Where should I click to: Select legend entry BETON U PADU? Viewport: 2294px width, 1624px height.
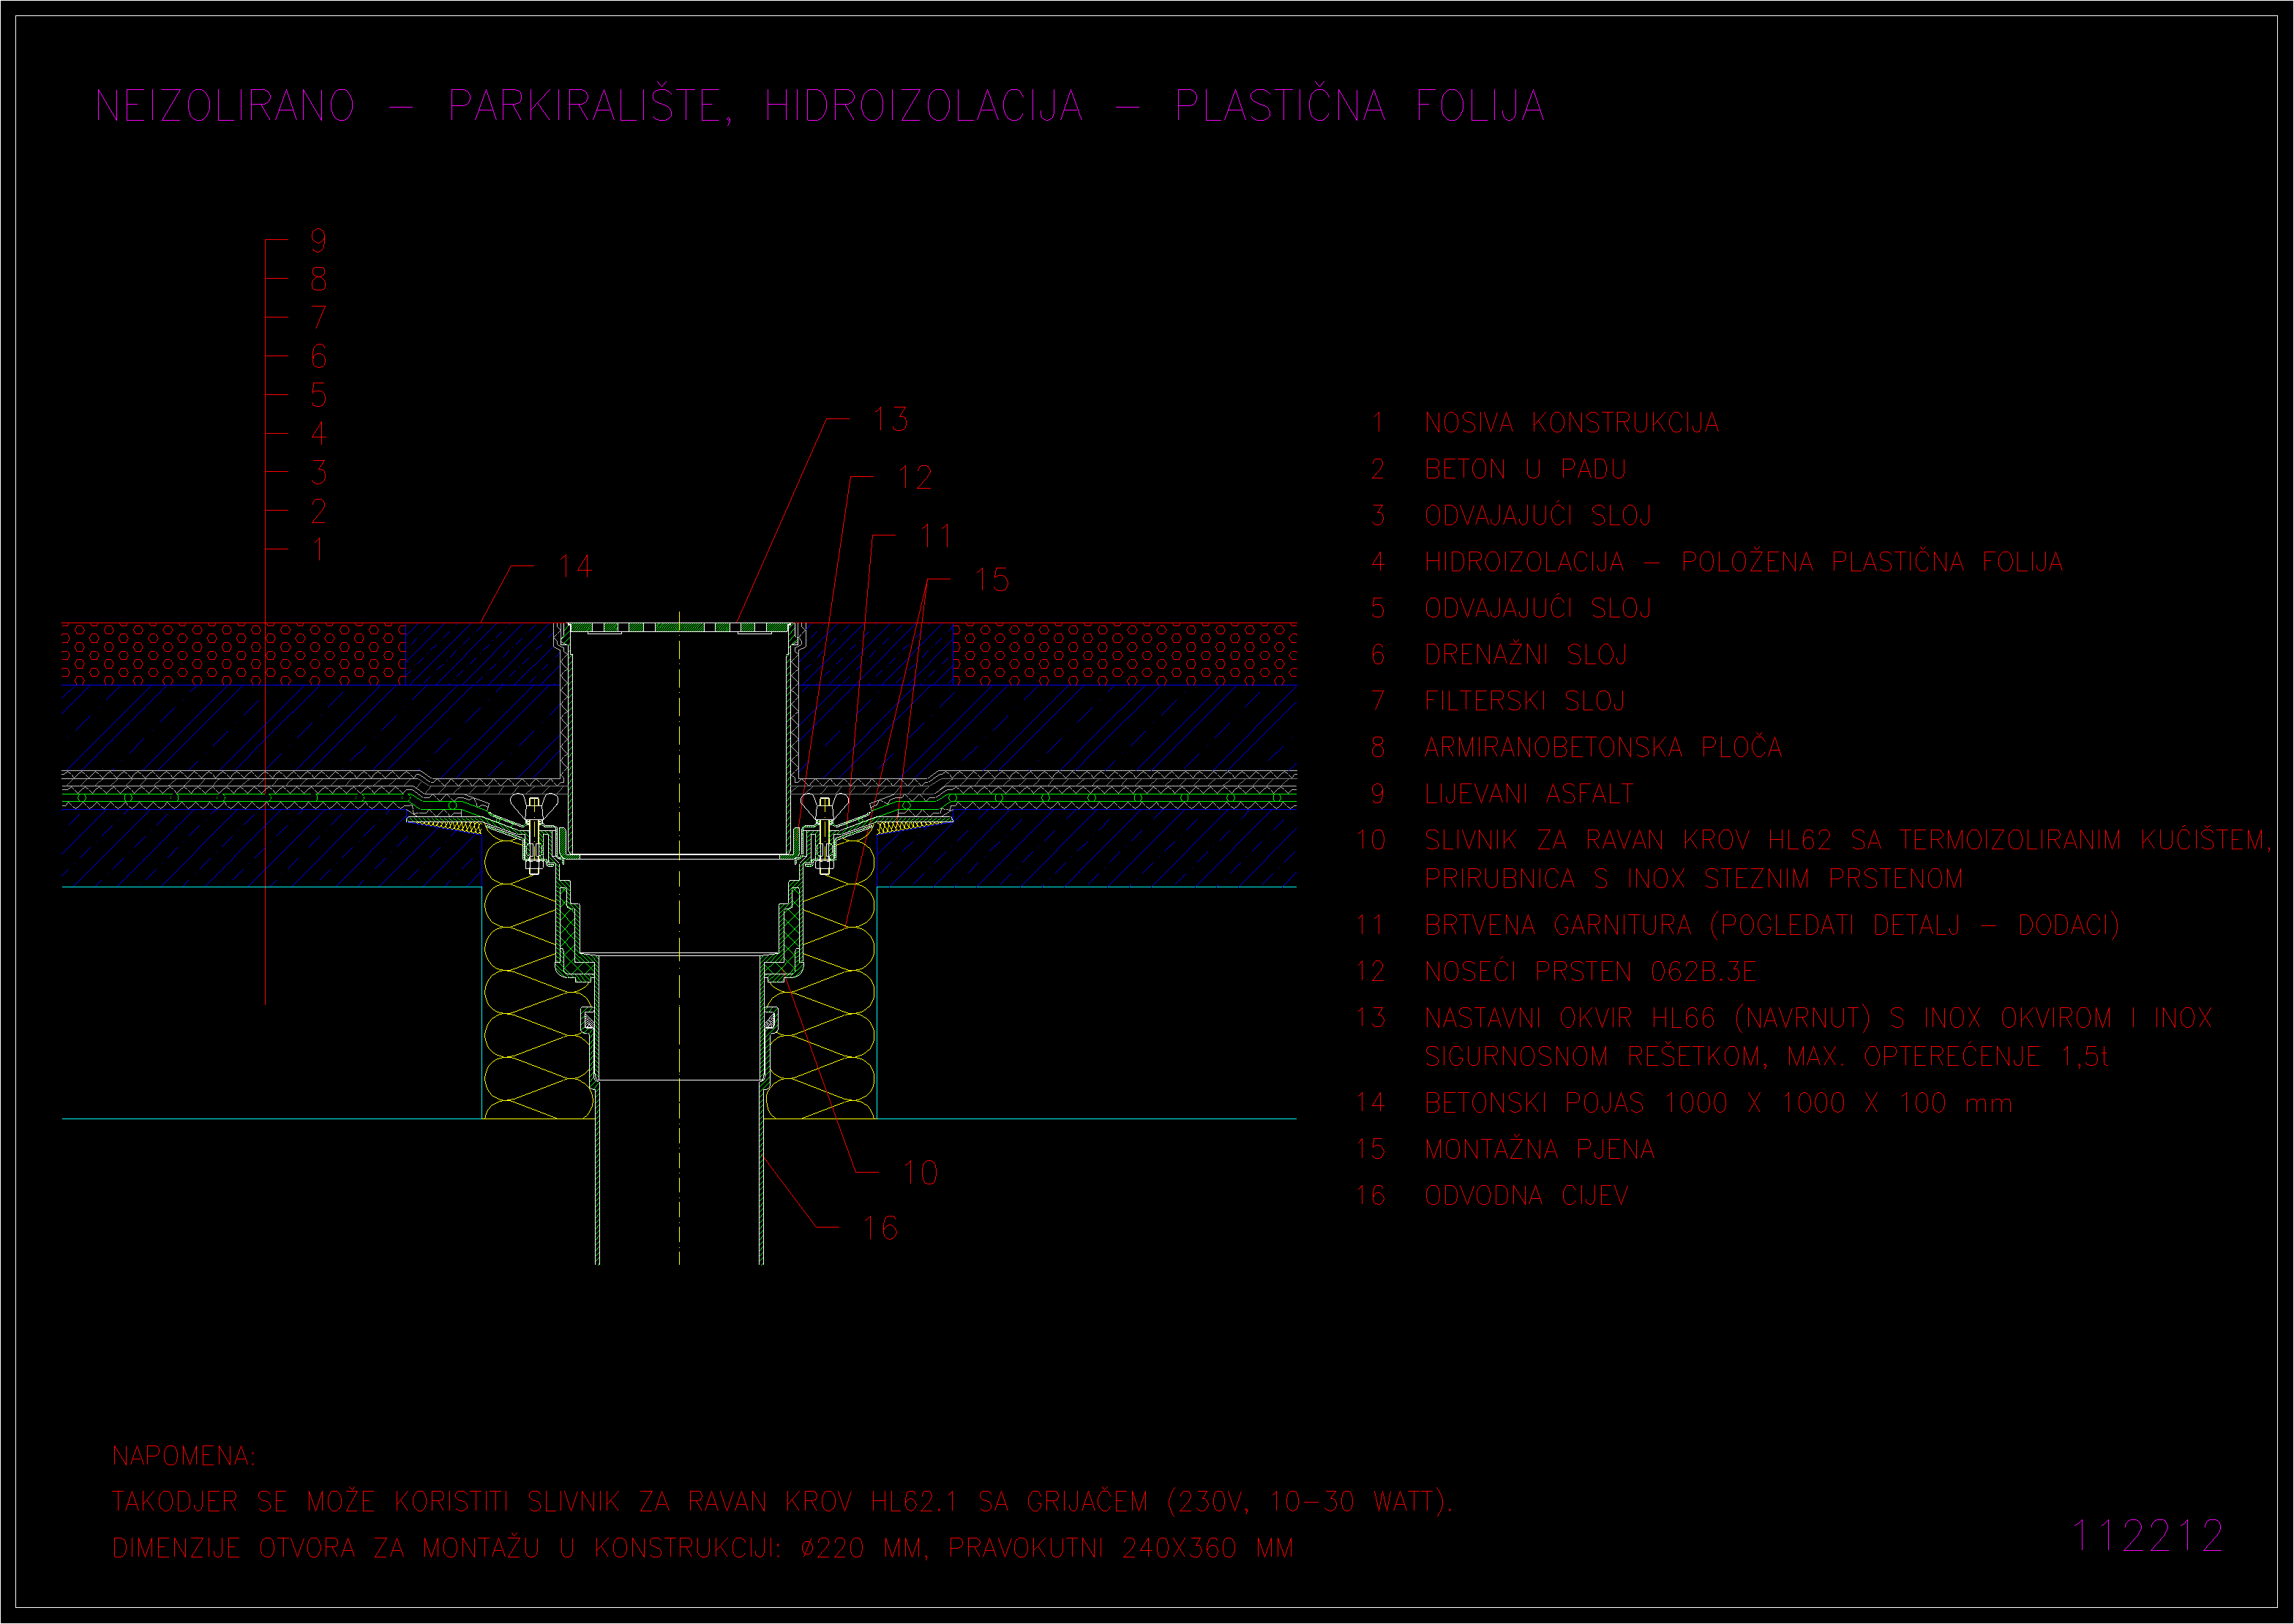[1526, 469]
